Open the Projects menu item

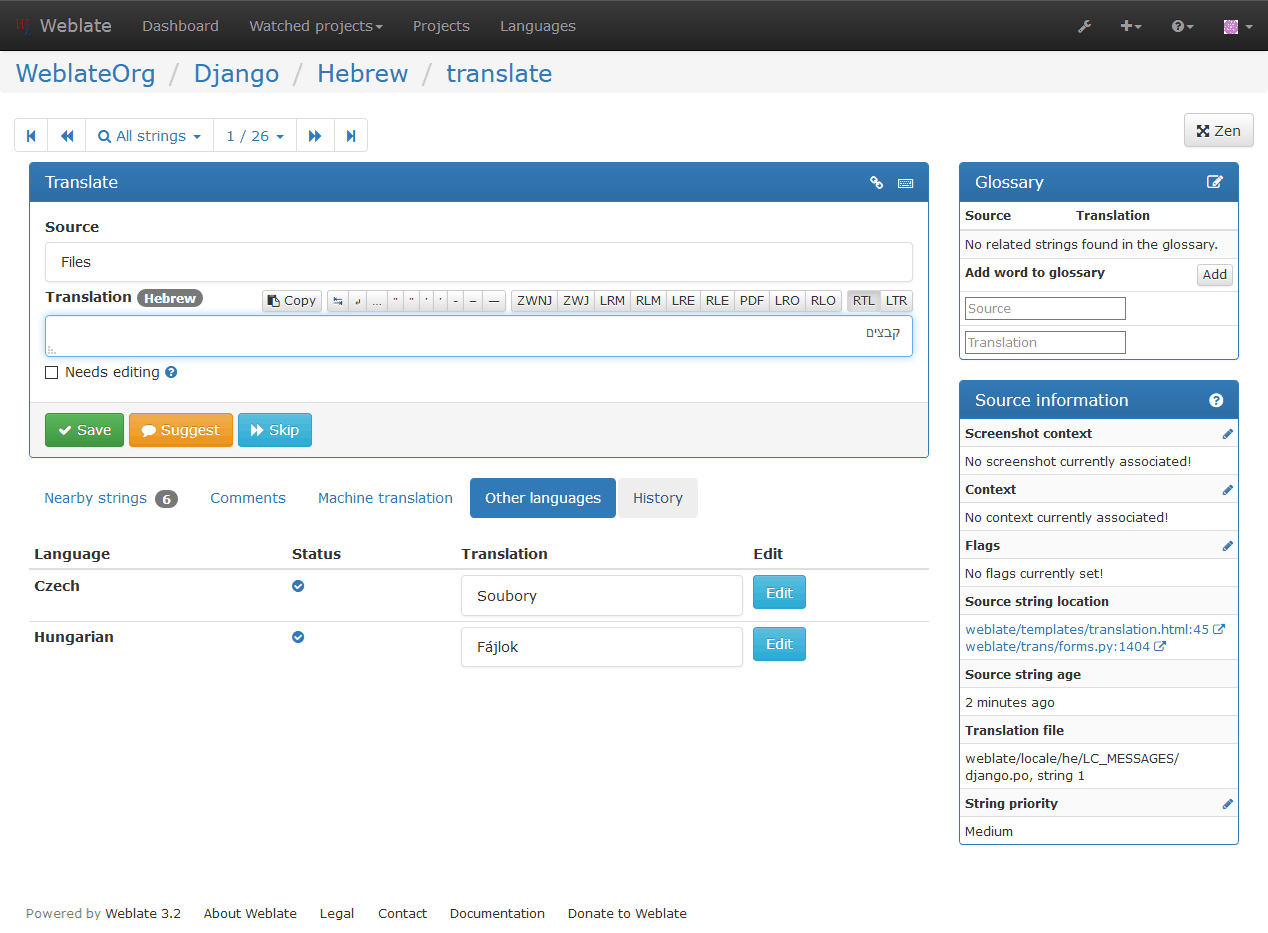click(441, 26)
